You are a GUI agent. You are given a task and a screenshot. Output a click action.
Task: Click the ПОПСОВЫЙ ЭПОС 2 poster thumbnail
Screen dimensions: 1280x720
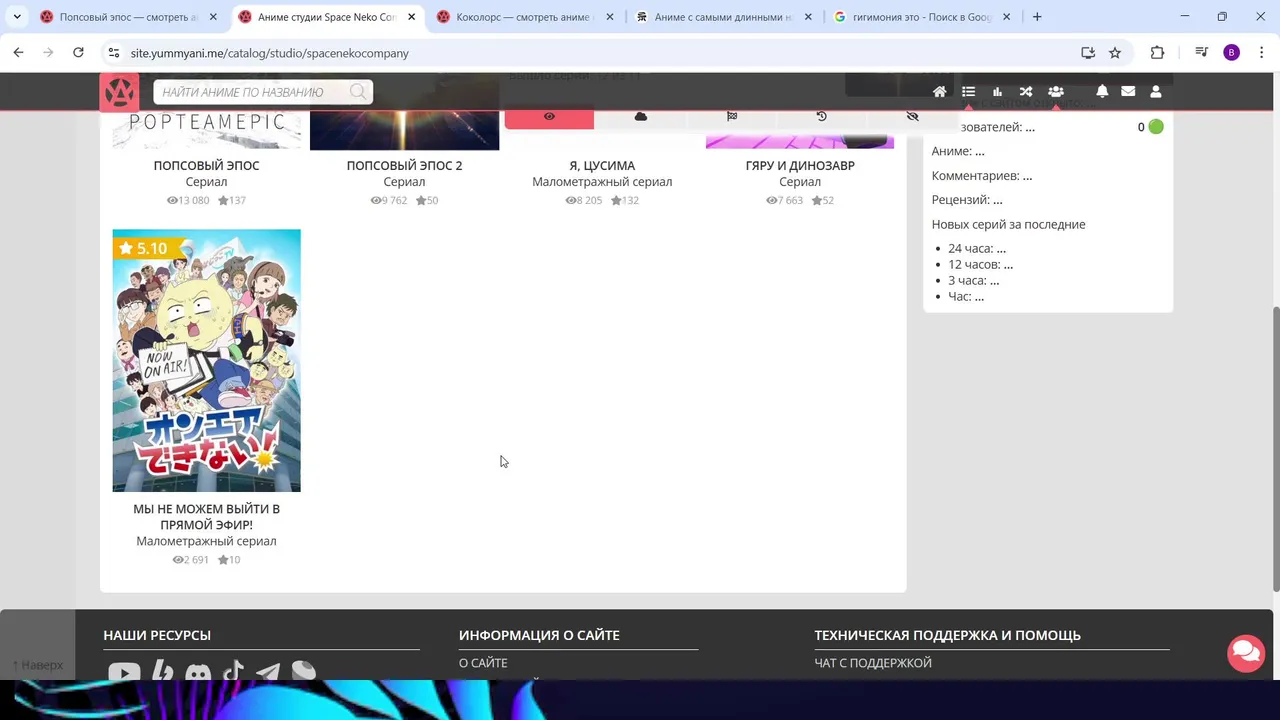404,128
